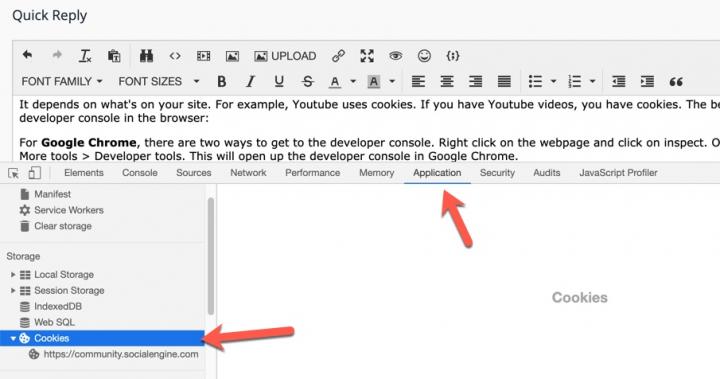
Task: Expand the Local Storage tree node
Action: point(13,275)
